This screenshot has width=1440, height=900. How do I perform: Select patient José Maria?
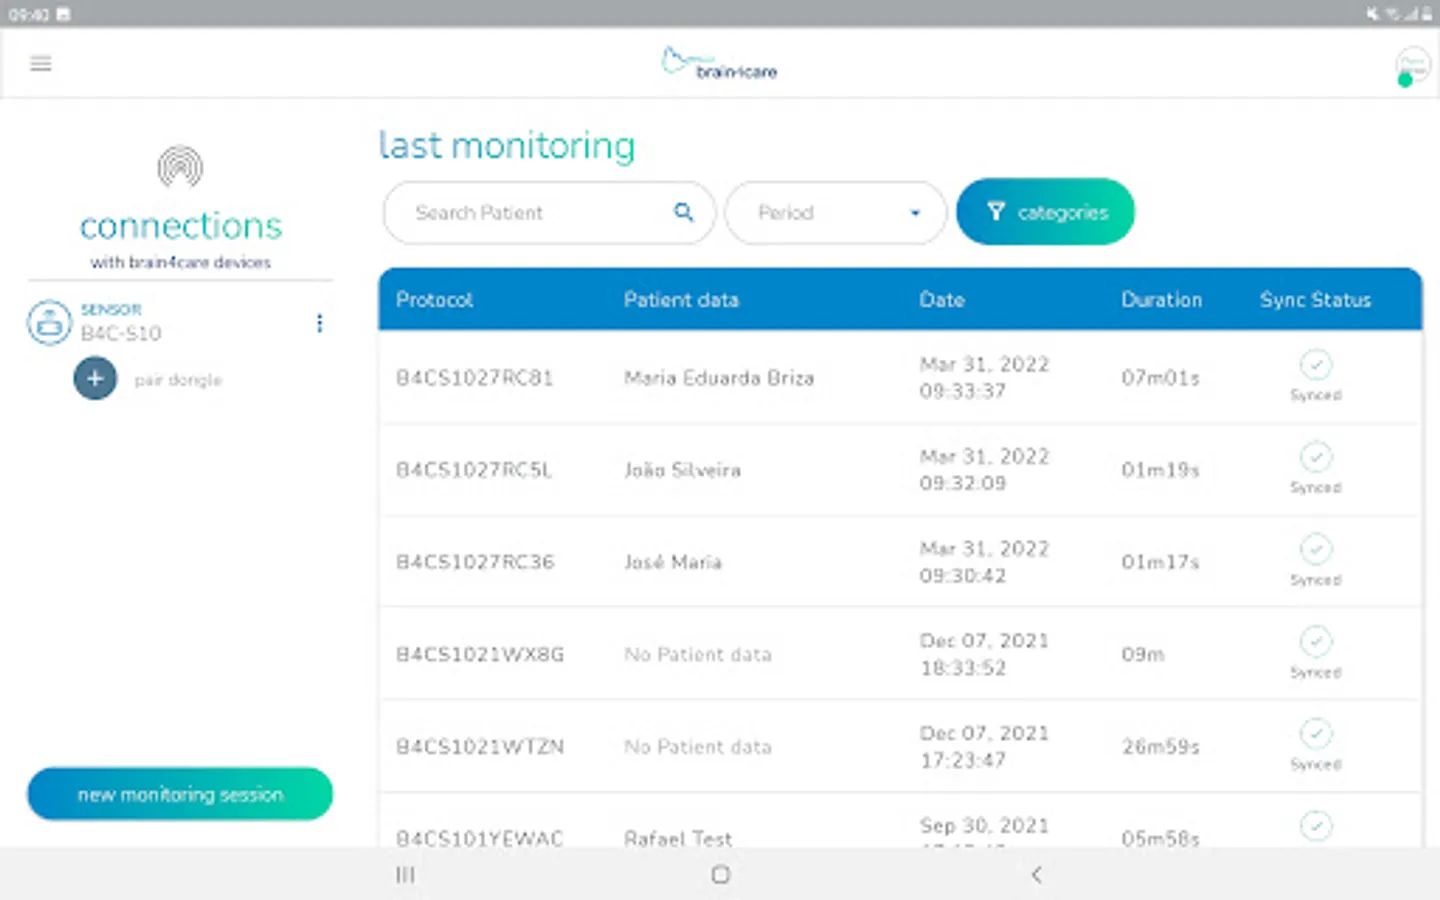pos(673,562)
